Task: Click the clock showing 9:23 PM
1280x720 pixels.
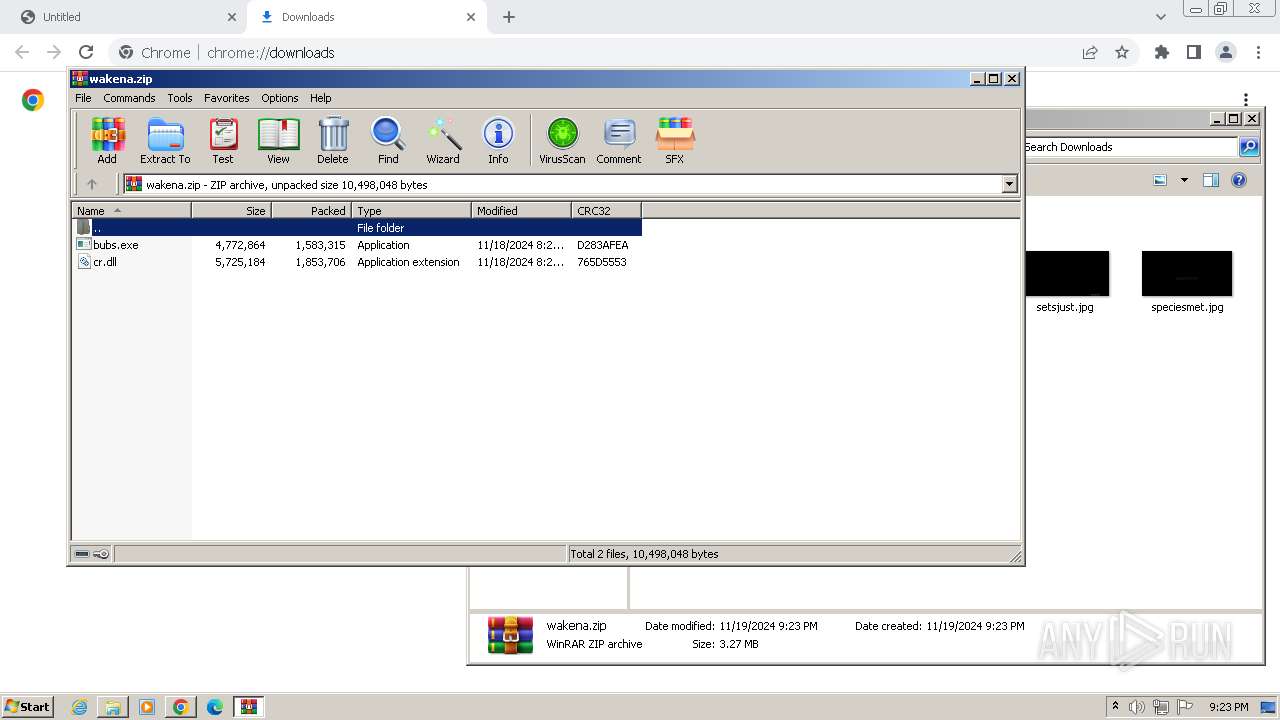Action: (x=1228, y=707)
